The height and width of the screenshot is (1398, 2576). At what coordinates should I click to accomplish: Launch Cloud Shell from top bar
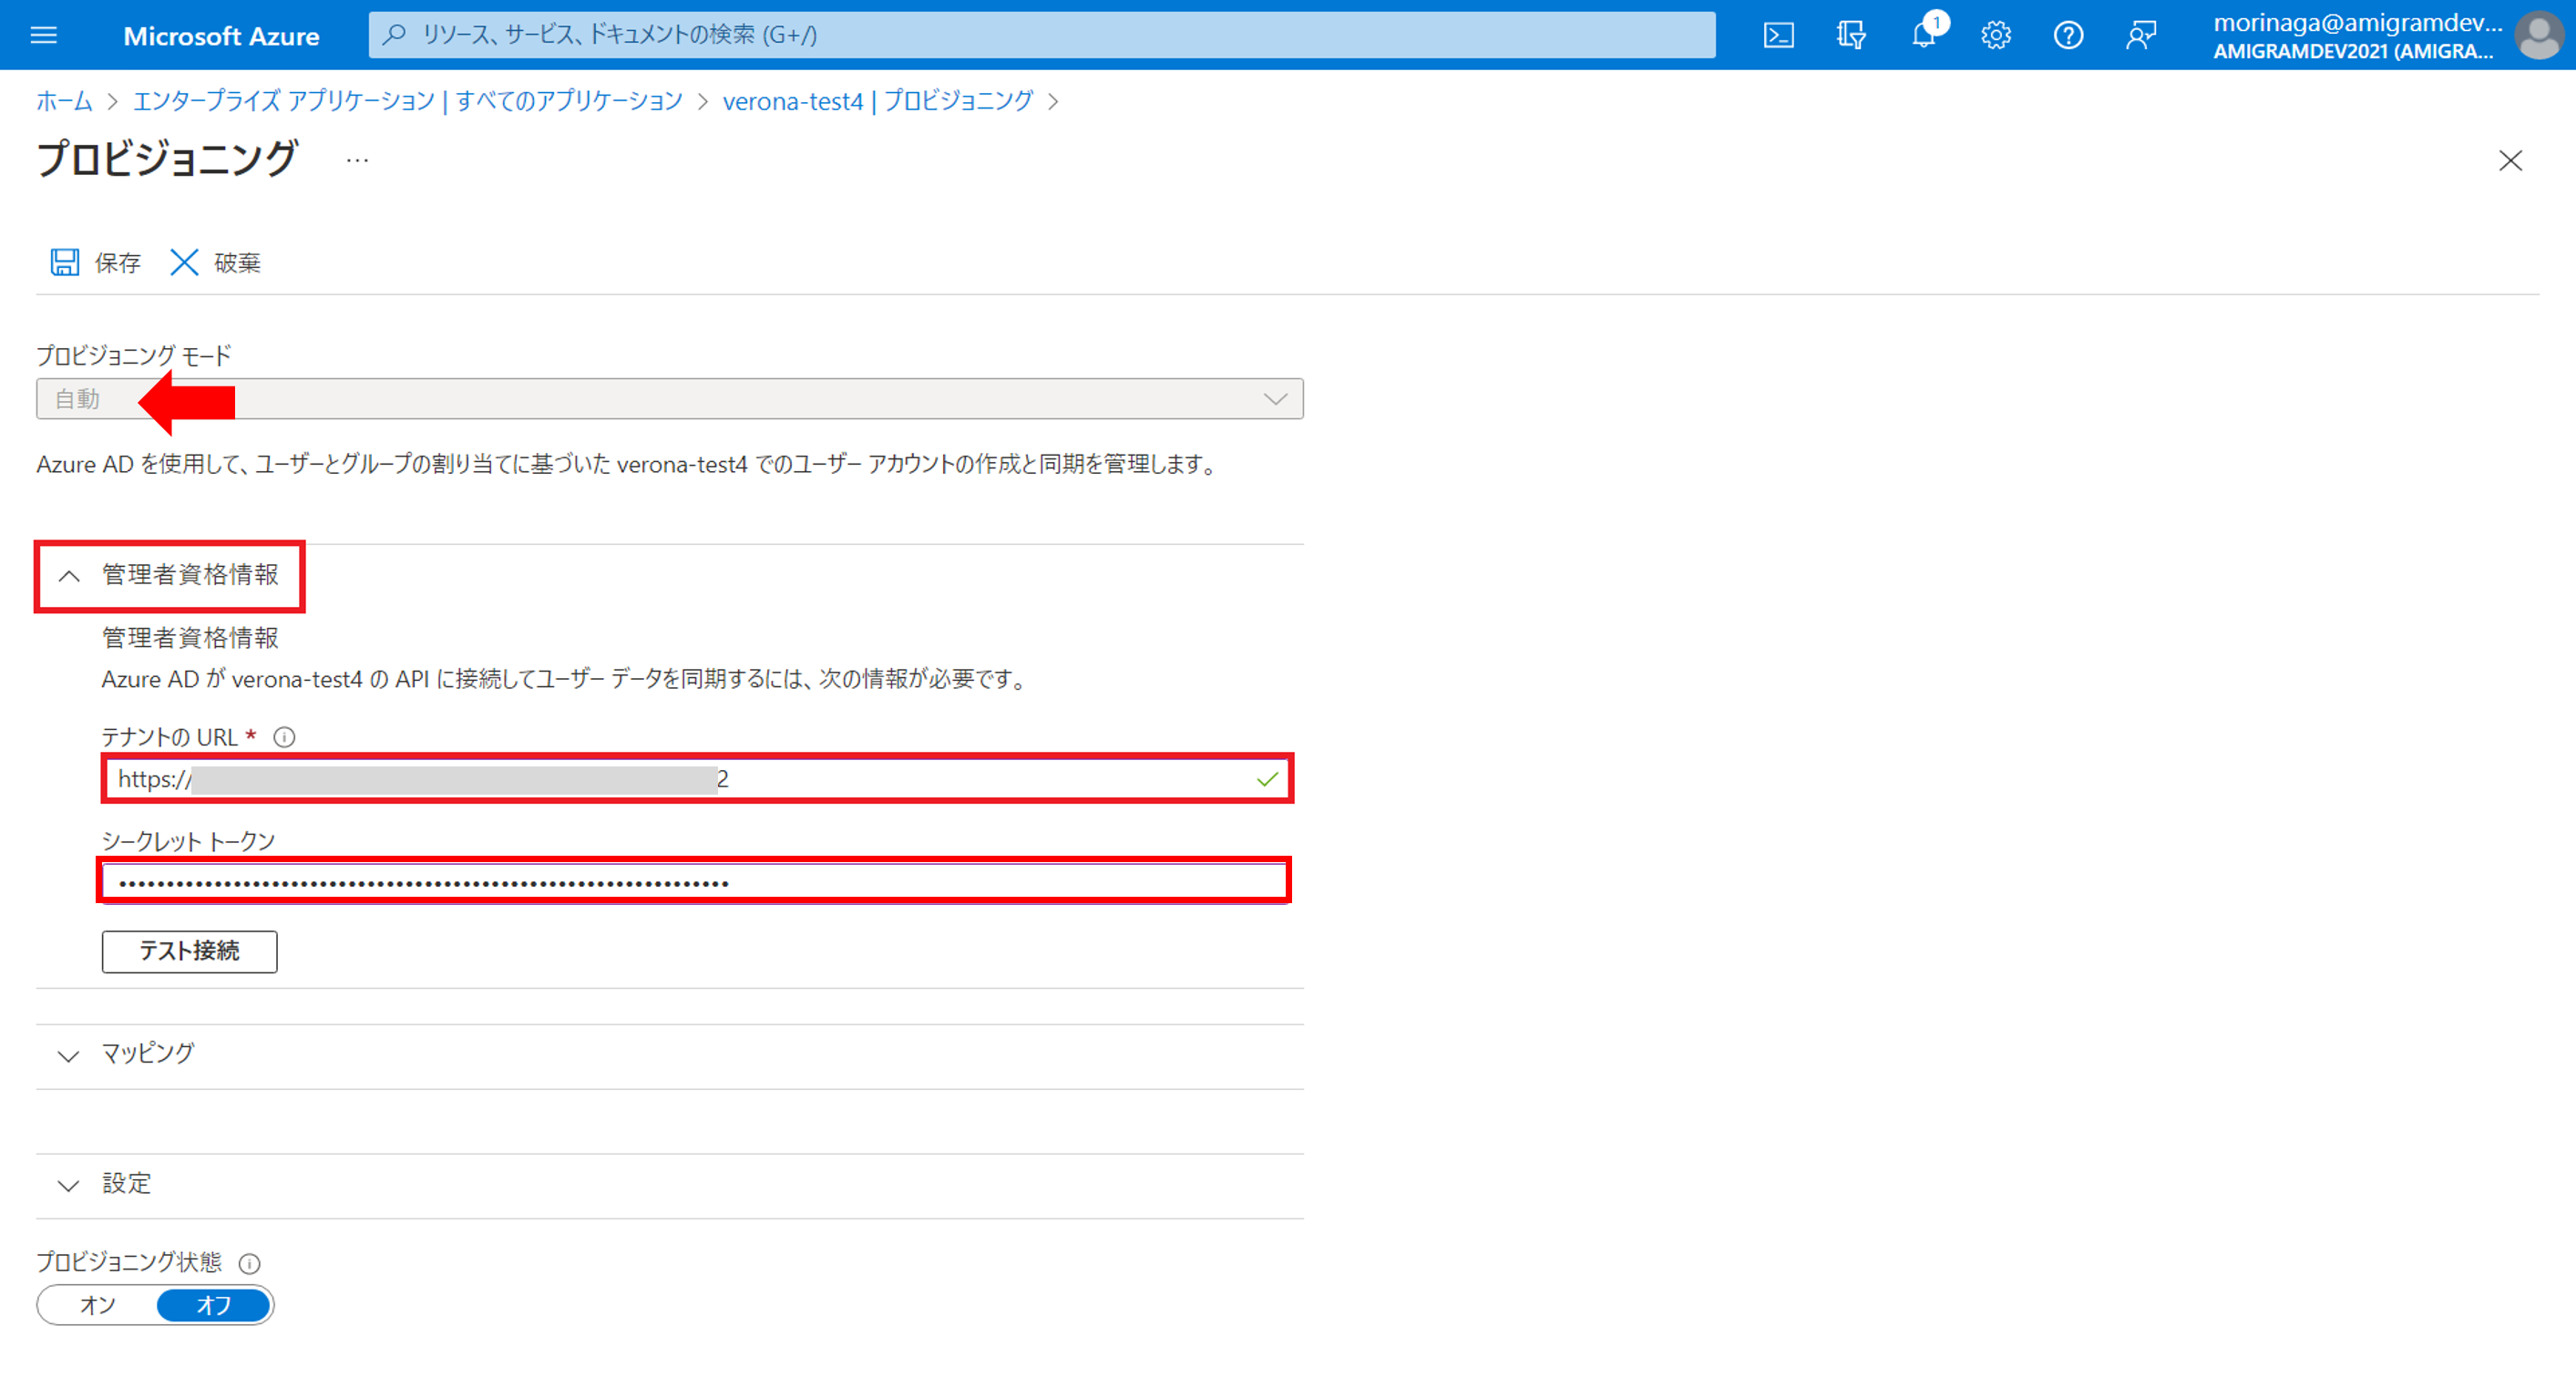[1778, 35]
